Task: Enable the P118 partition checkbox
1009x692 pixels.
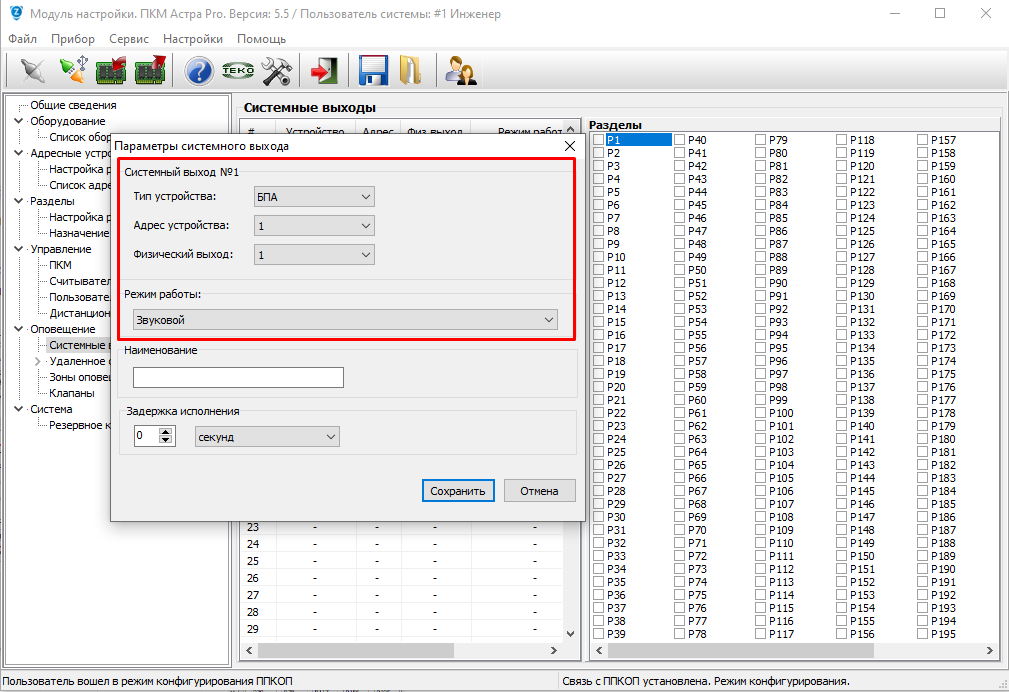Action: tap(842, 140)
